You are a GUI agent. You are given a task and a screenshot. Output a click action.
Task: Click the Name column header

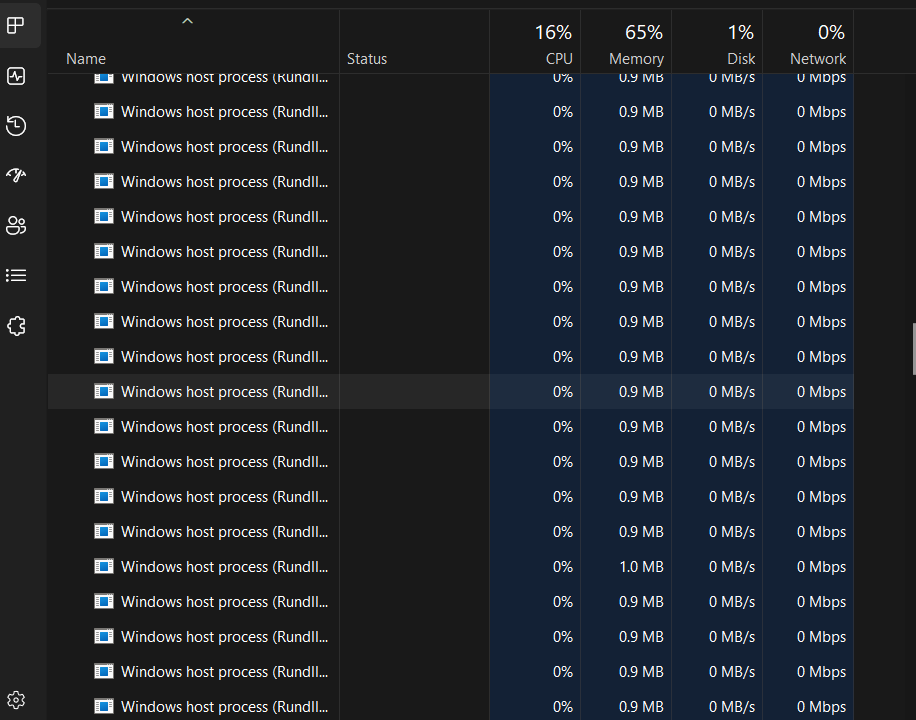pos(86,58)
